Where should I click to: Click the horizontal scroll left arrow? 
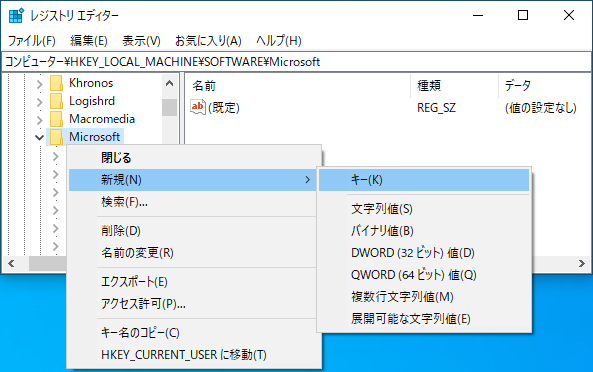11,264
